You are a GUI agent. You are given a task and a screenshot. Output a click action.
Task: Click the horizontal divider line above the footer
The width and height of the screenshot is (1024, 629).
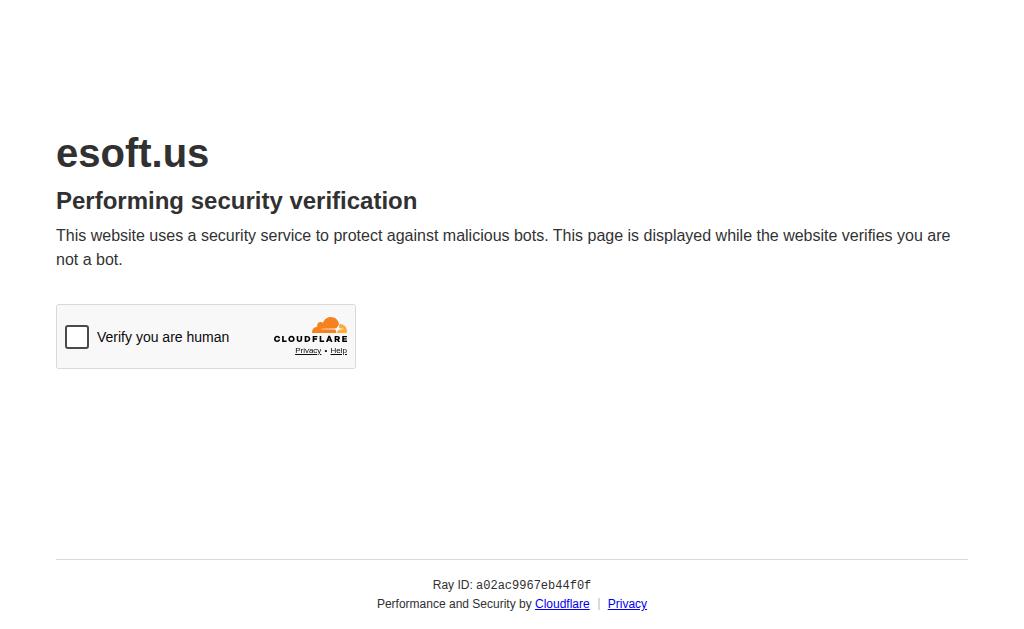(512, 559)
